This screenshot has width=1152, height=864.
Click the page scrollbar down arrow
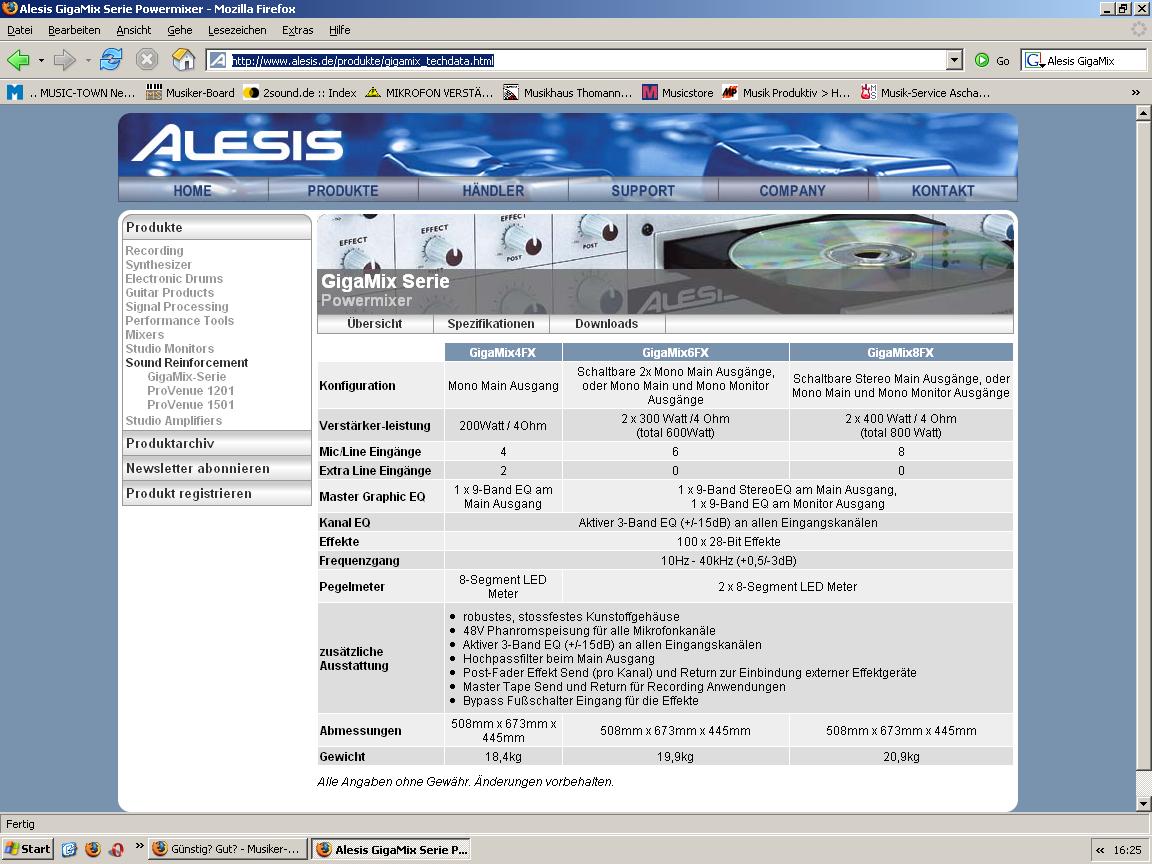[x=1142, y=802]
